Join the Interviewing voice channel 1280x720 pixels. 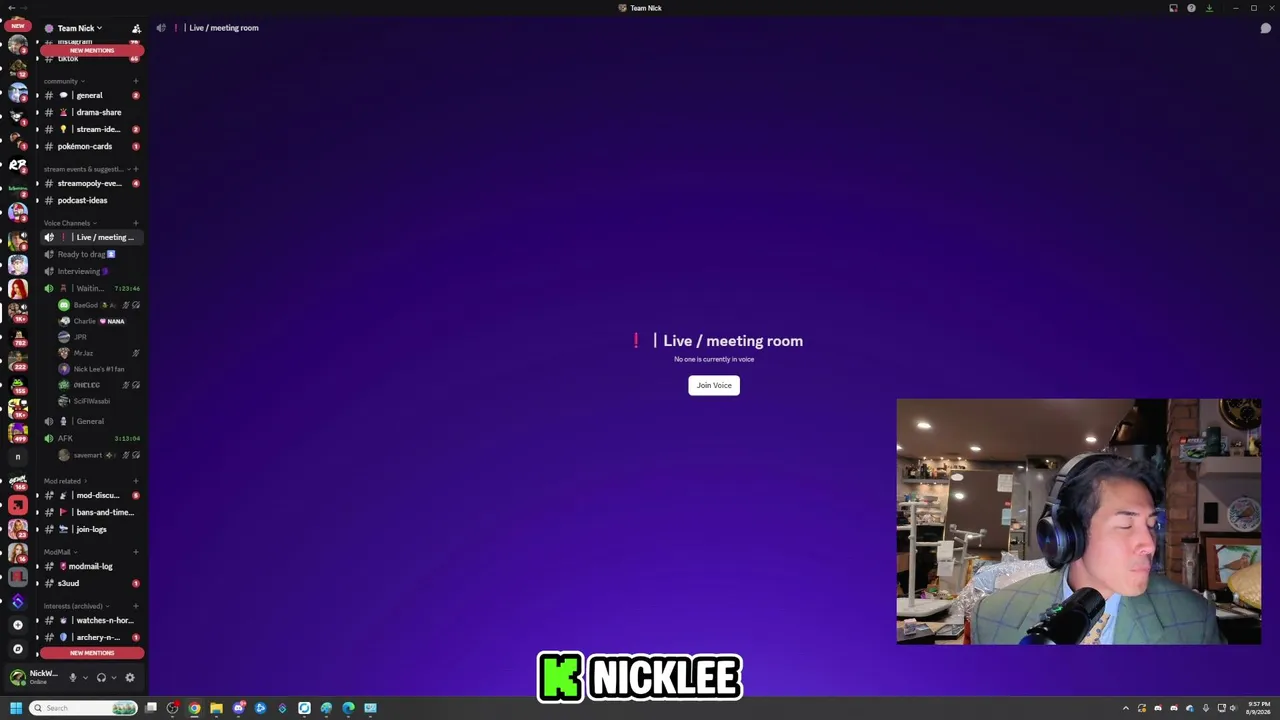92,271
